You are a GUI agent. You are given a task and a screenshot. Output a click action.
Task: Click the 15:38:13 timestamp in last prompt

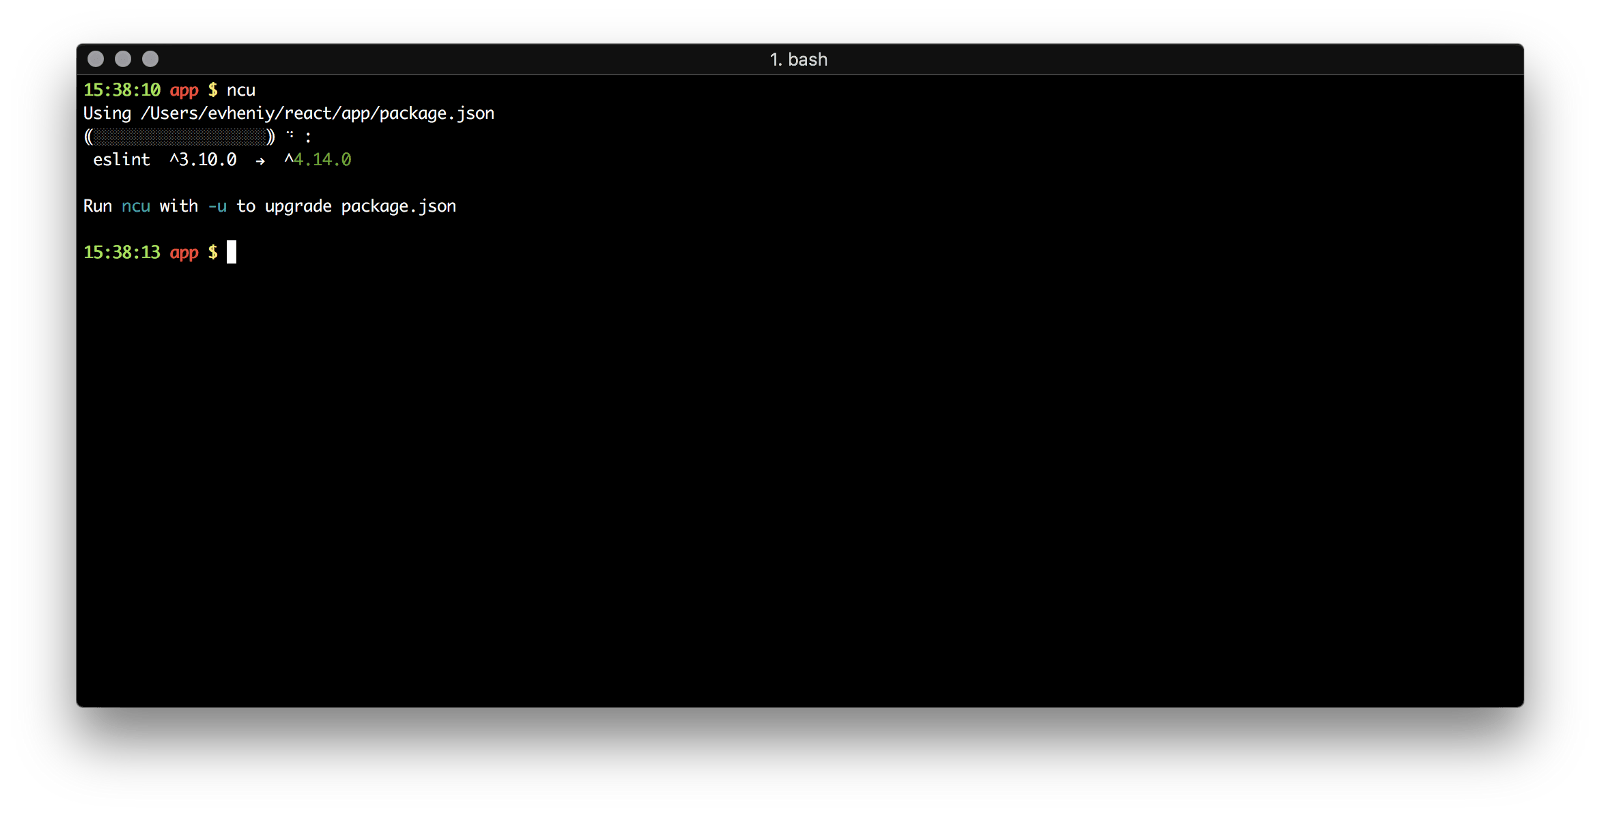(x=121, y=252)
